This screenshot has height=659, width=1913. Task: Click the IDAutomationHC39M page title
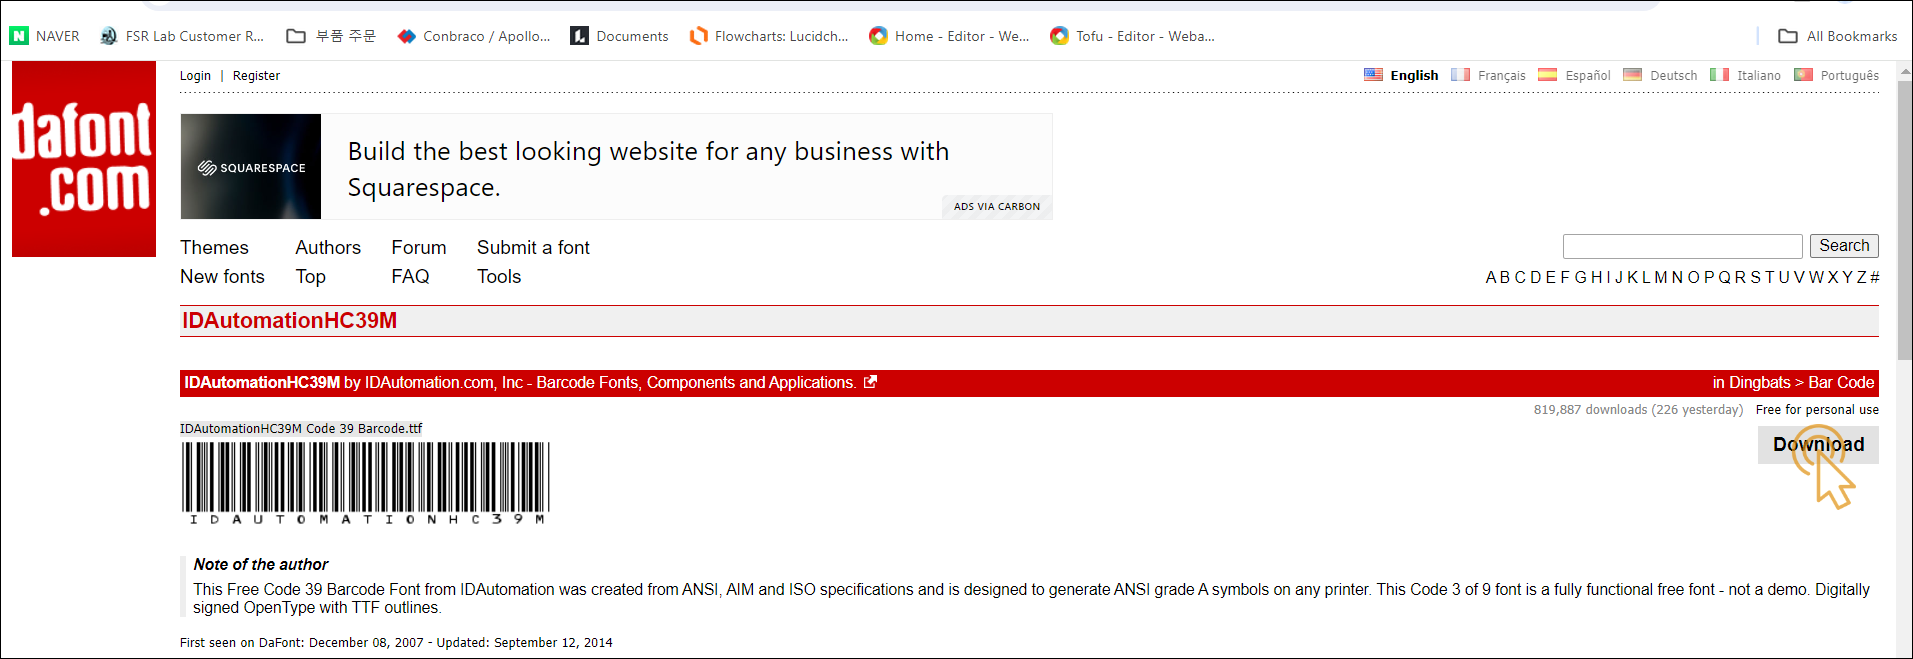[x=289, y=320]
